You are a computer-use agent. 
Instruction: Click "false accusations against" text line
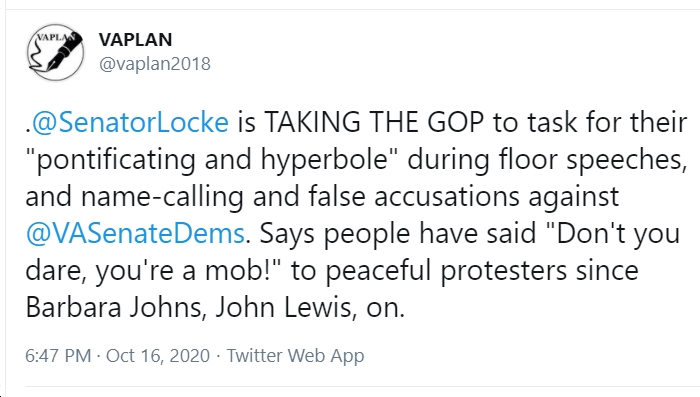coord(463,196)
